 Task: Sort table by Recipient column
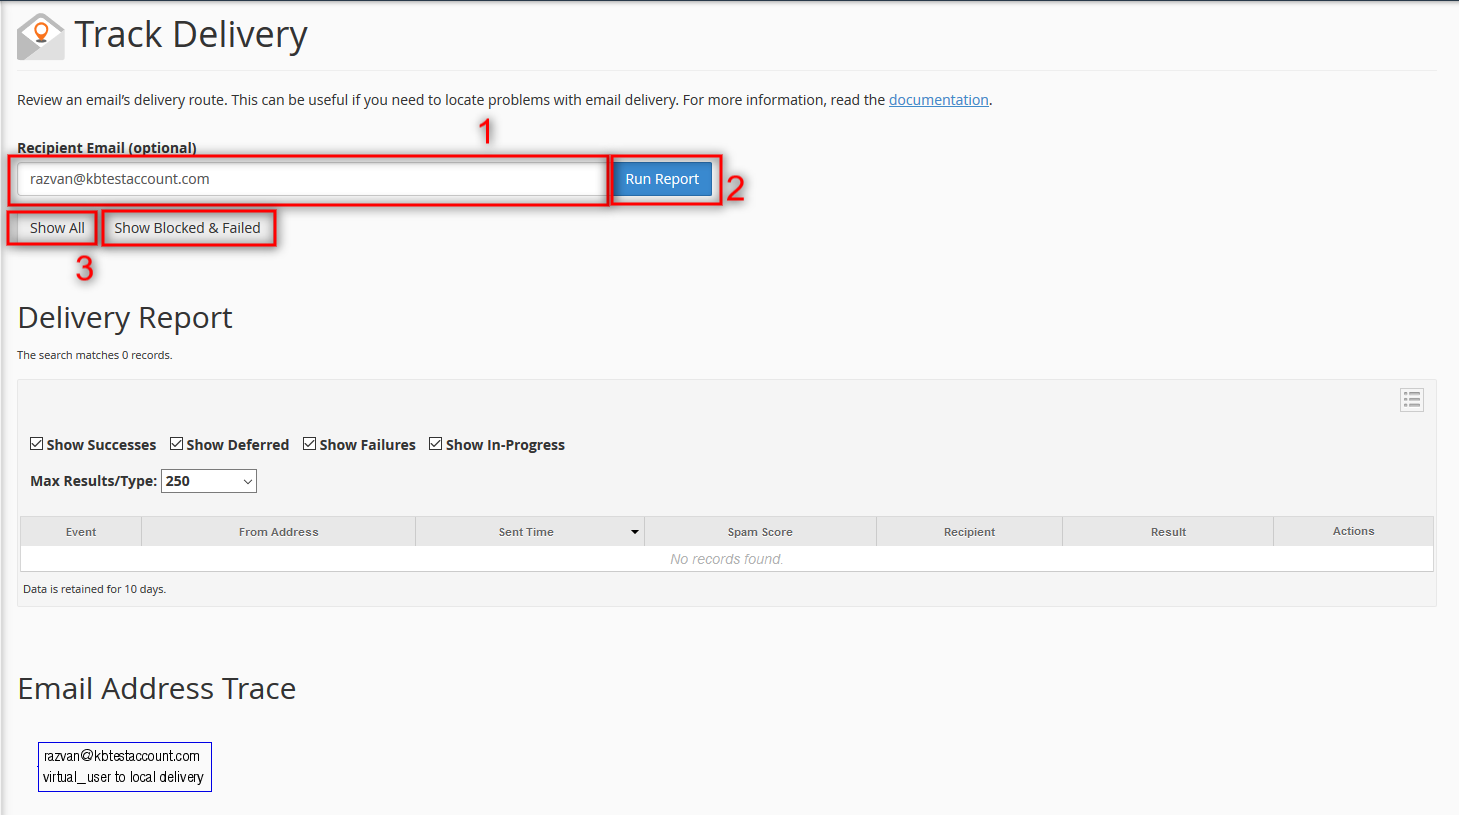969,532
